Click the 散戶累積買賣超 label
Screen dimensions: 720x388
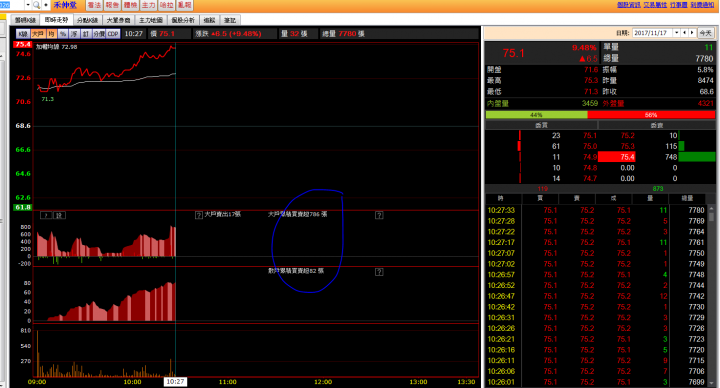[296, 271]
